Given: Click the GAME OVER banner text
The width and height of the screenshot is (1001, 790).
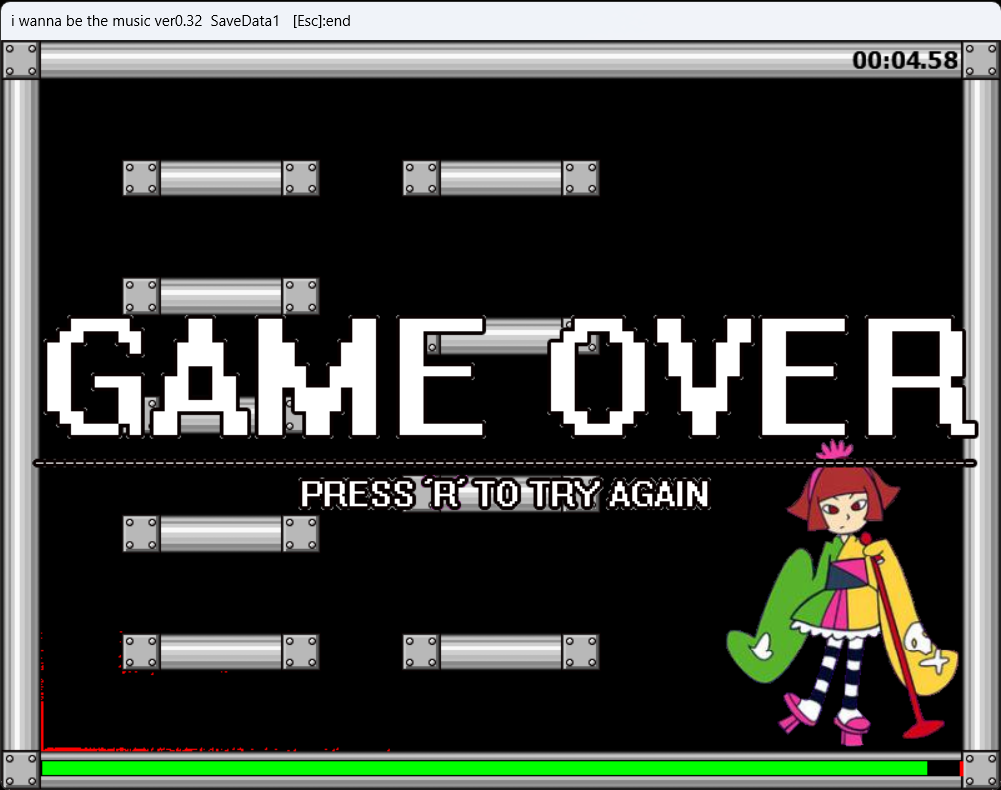Looking at the screenshot, I should (x=511, y=377).
